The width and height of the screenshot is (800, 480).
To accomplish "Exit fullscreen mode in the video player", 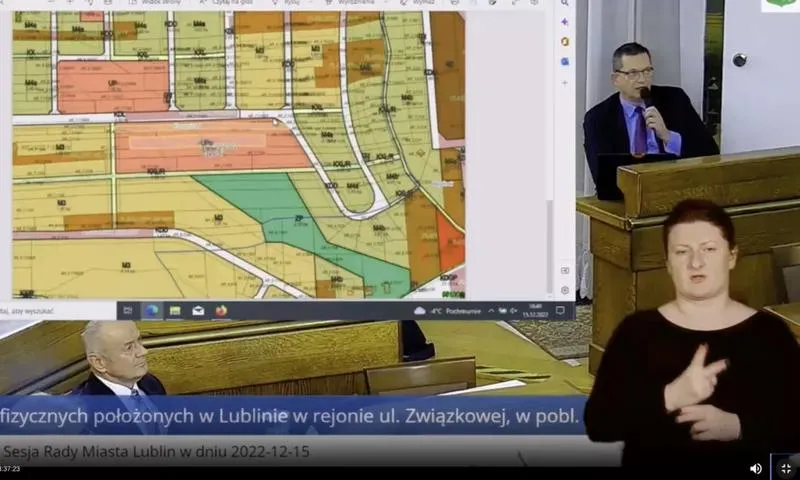I will (x=786, y=468).
